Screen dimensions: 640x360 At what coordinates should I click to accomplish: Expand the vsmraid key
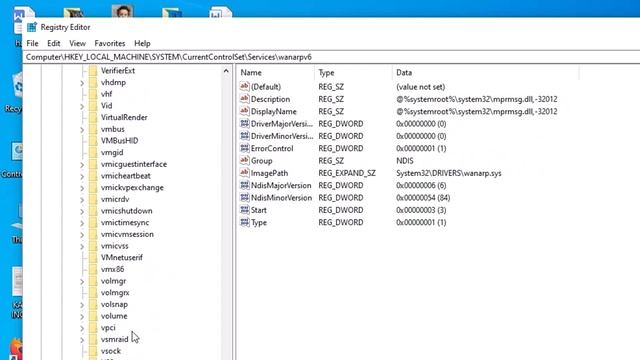point(82,340)
